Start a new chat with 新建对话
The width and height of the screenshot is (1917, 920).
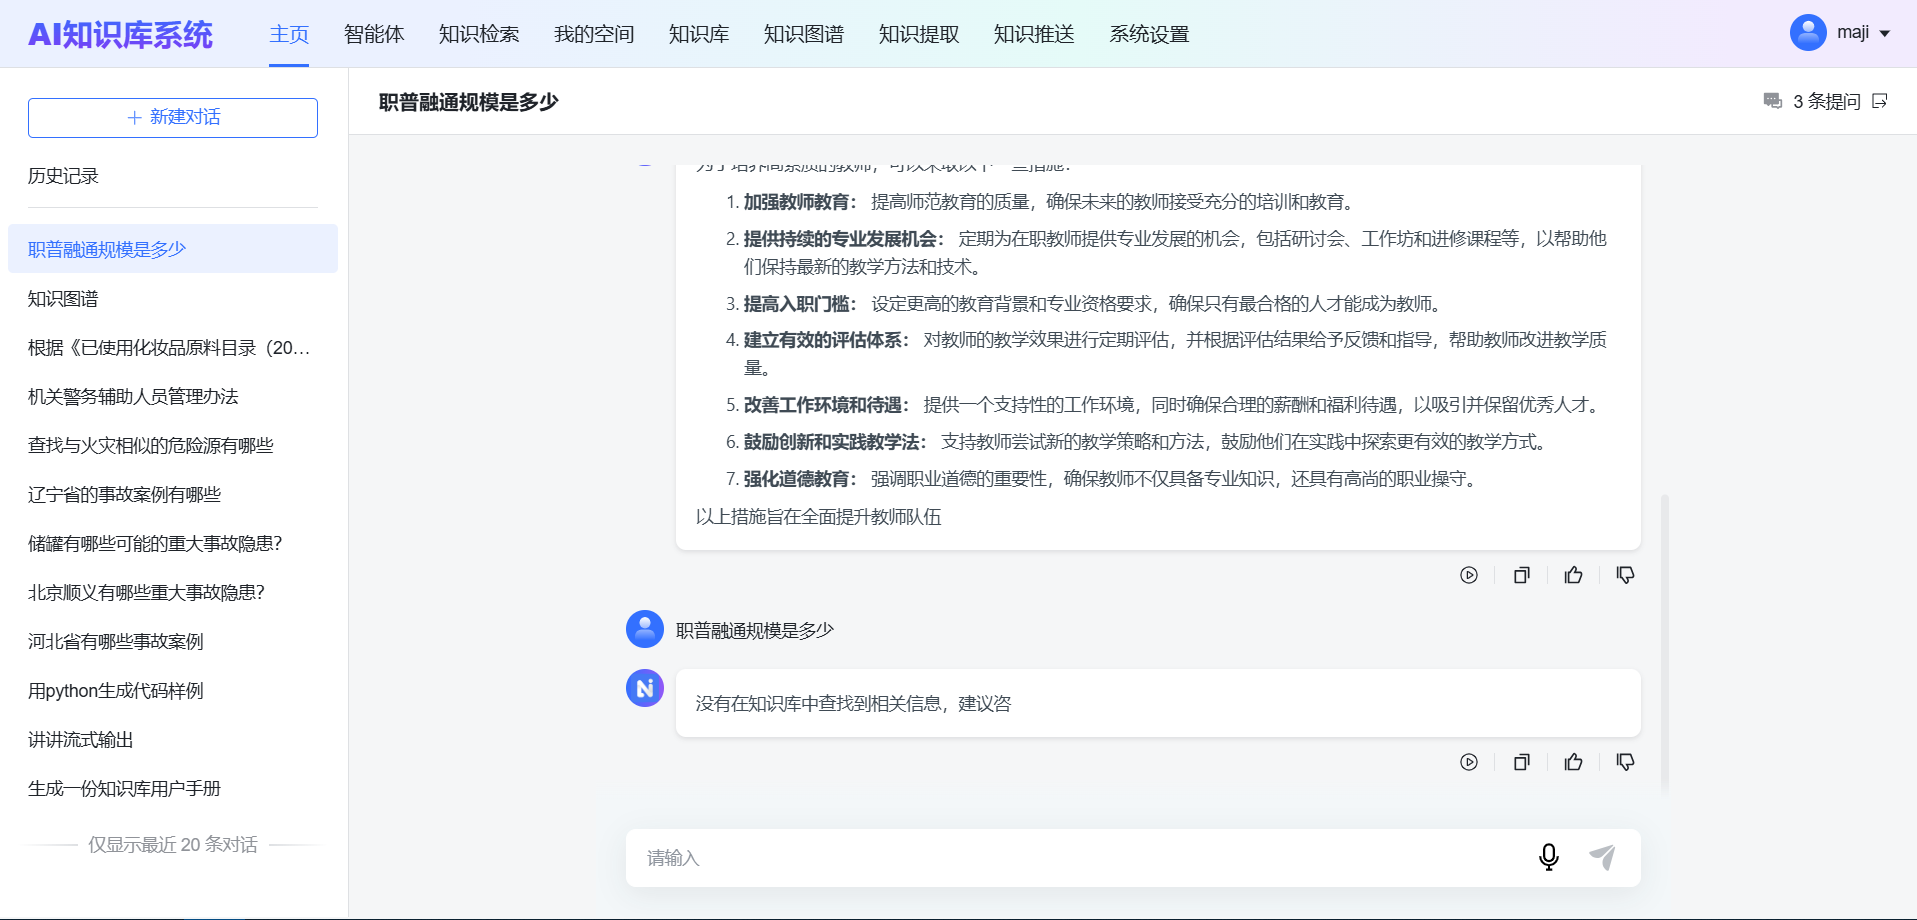click(x=173, y=118)
